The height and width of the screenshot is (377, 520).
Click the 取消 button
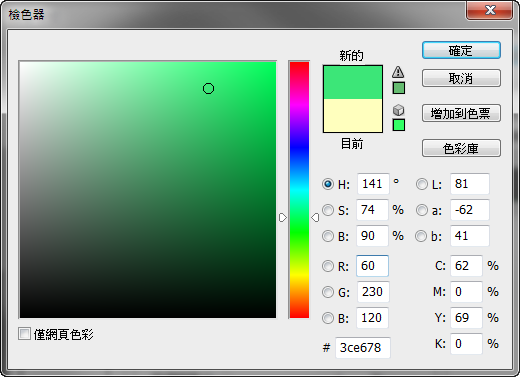461,78
